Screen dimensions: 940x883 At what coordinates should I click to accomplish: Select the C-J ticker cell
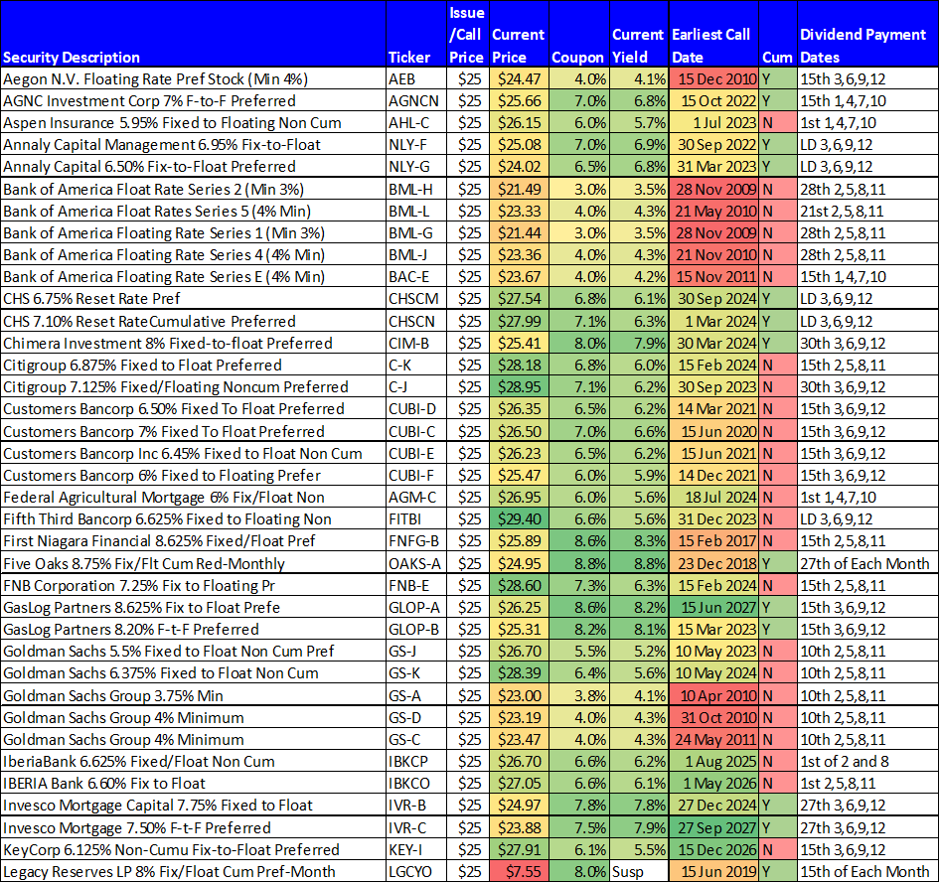click(x=416, y=387)
